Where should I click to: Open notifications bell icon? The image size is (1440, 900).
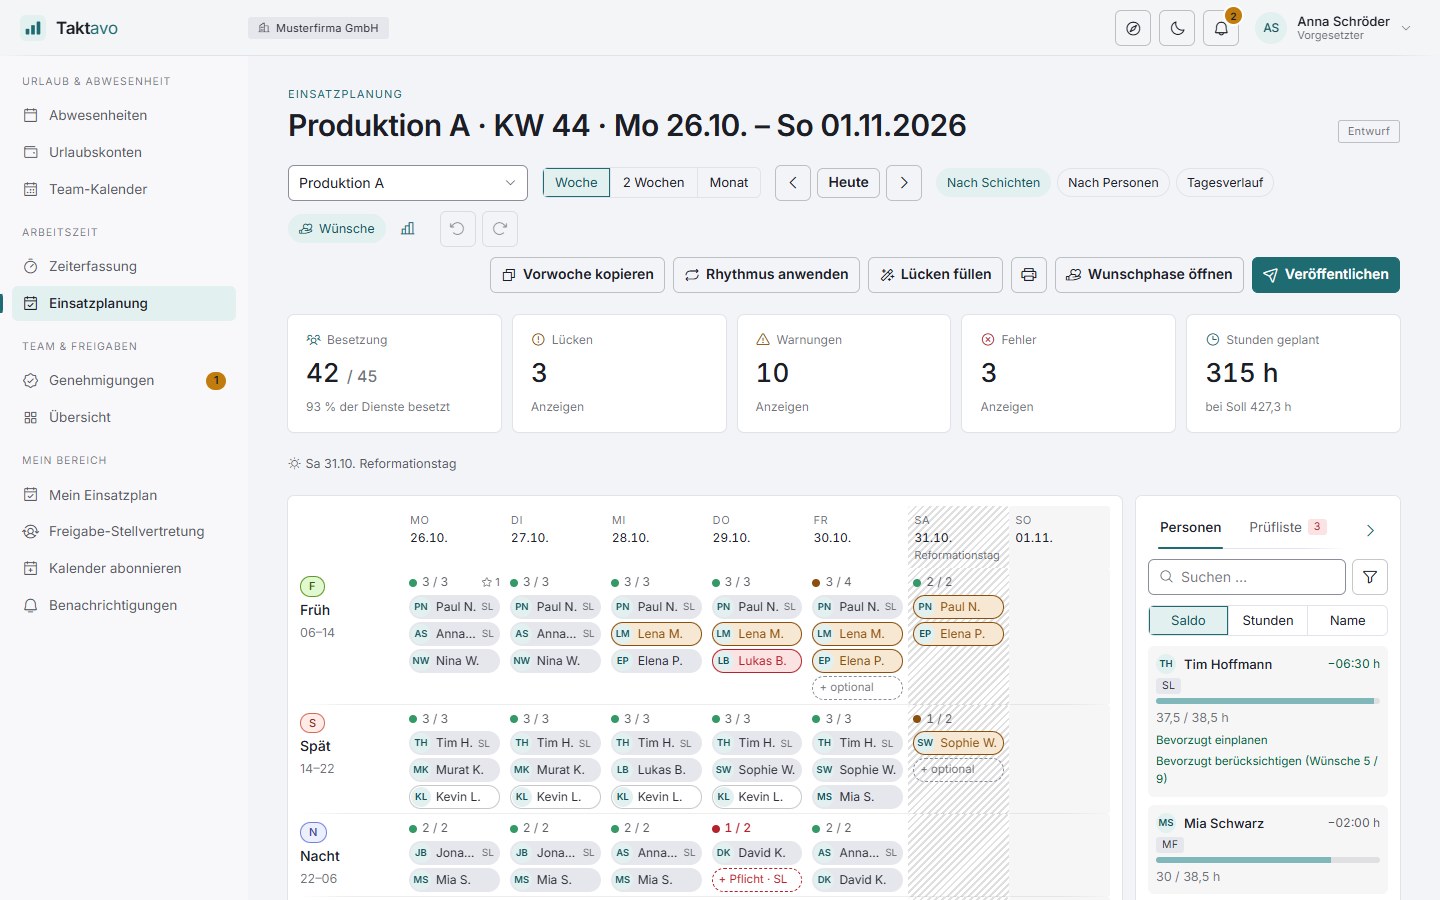(1221, 28)
